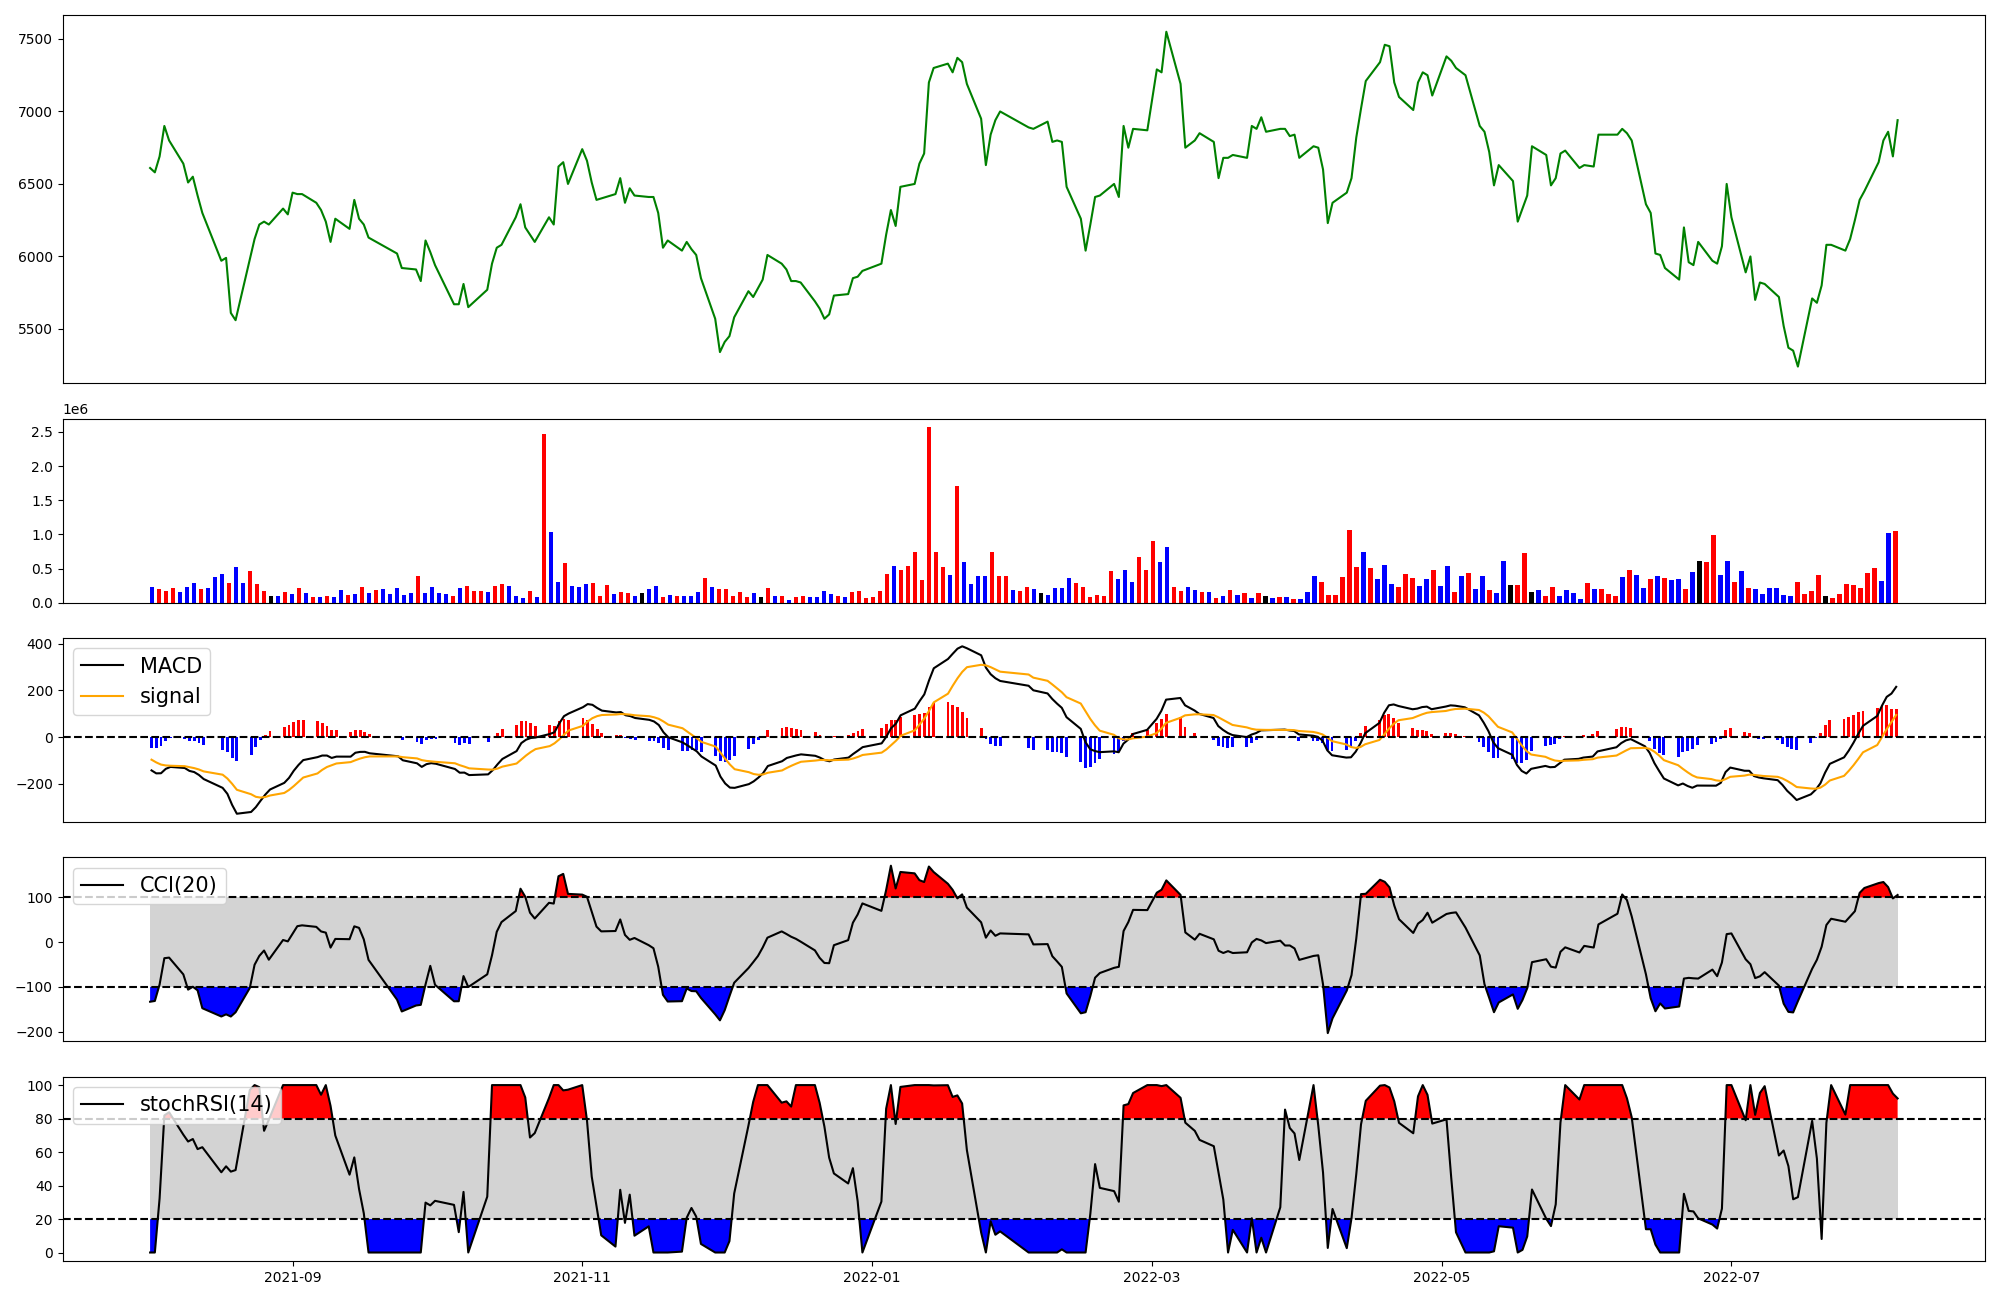Click the 2.5 volume axis tick label

(44, 432)
